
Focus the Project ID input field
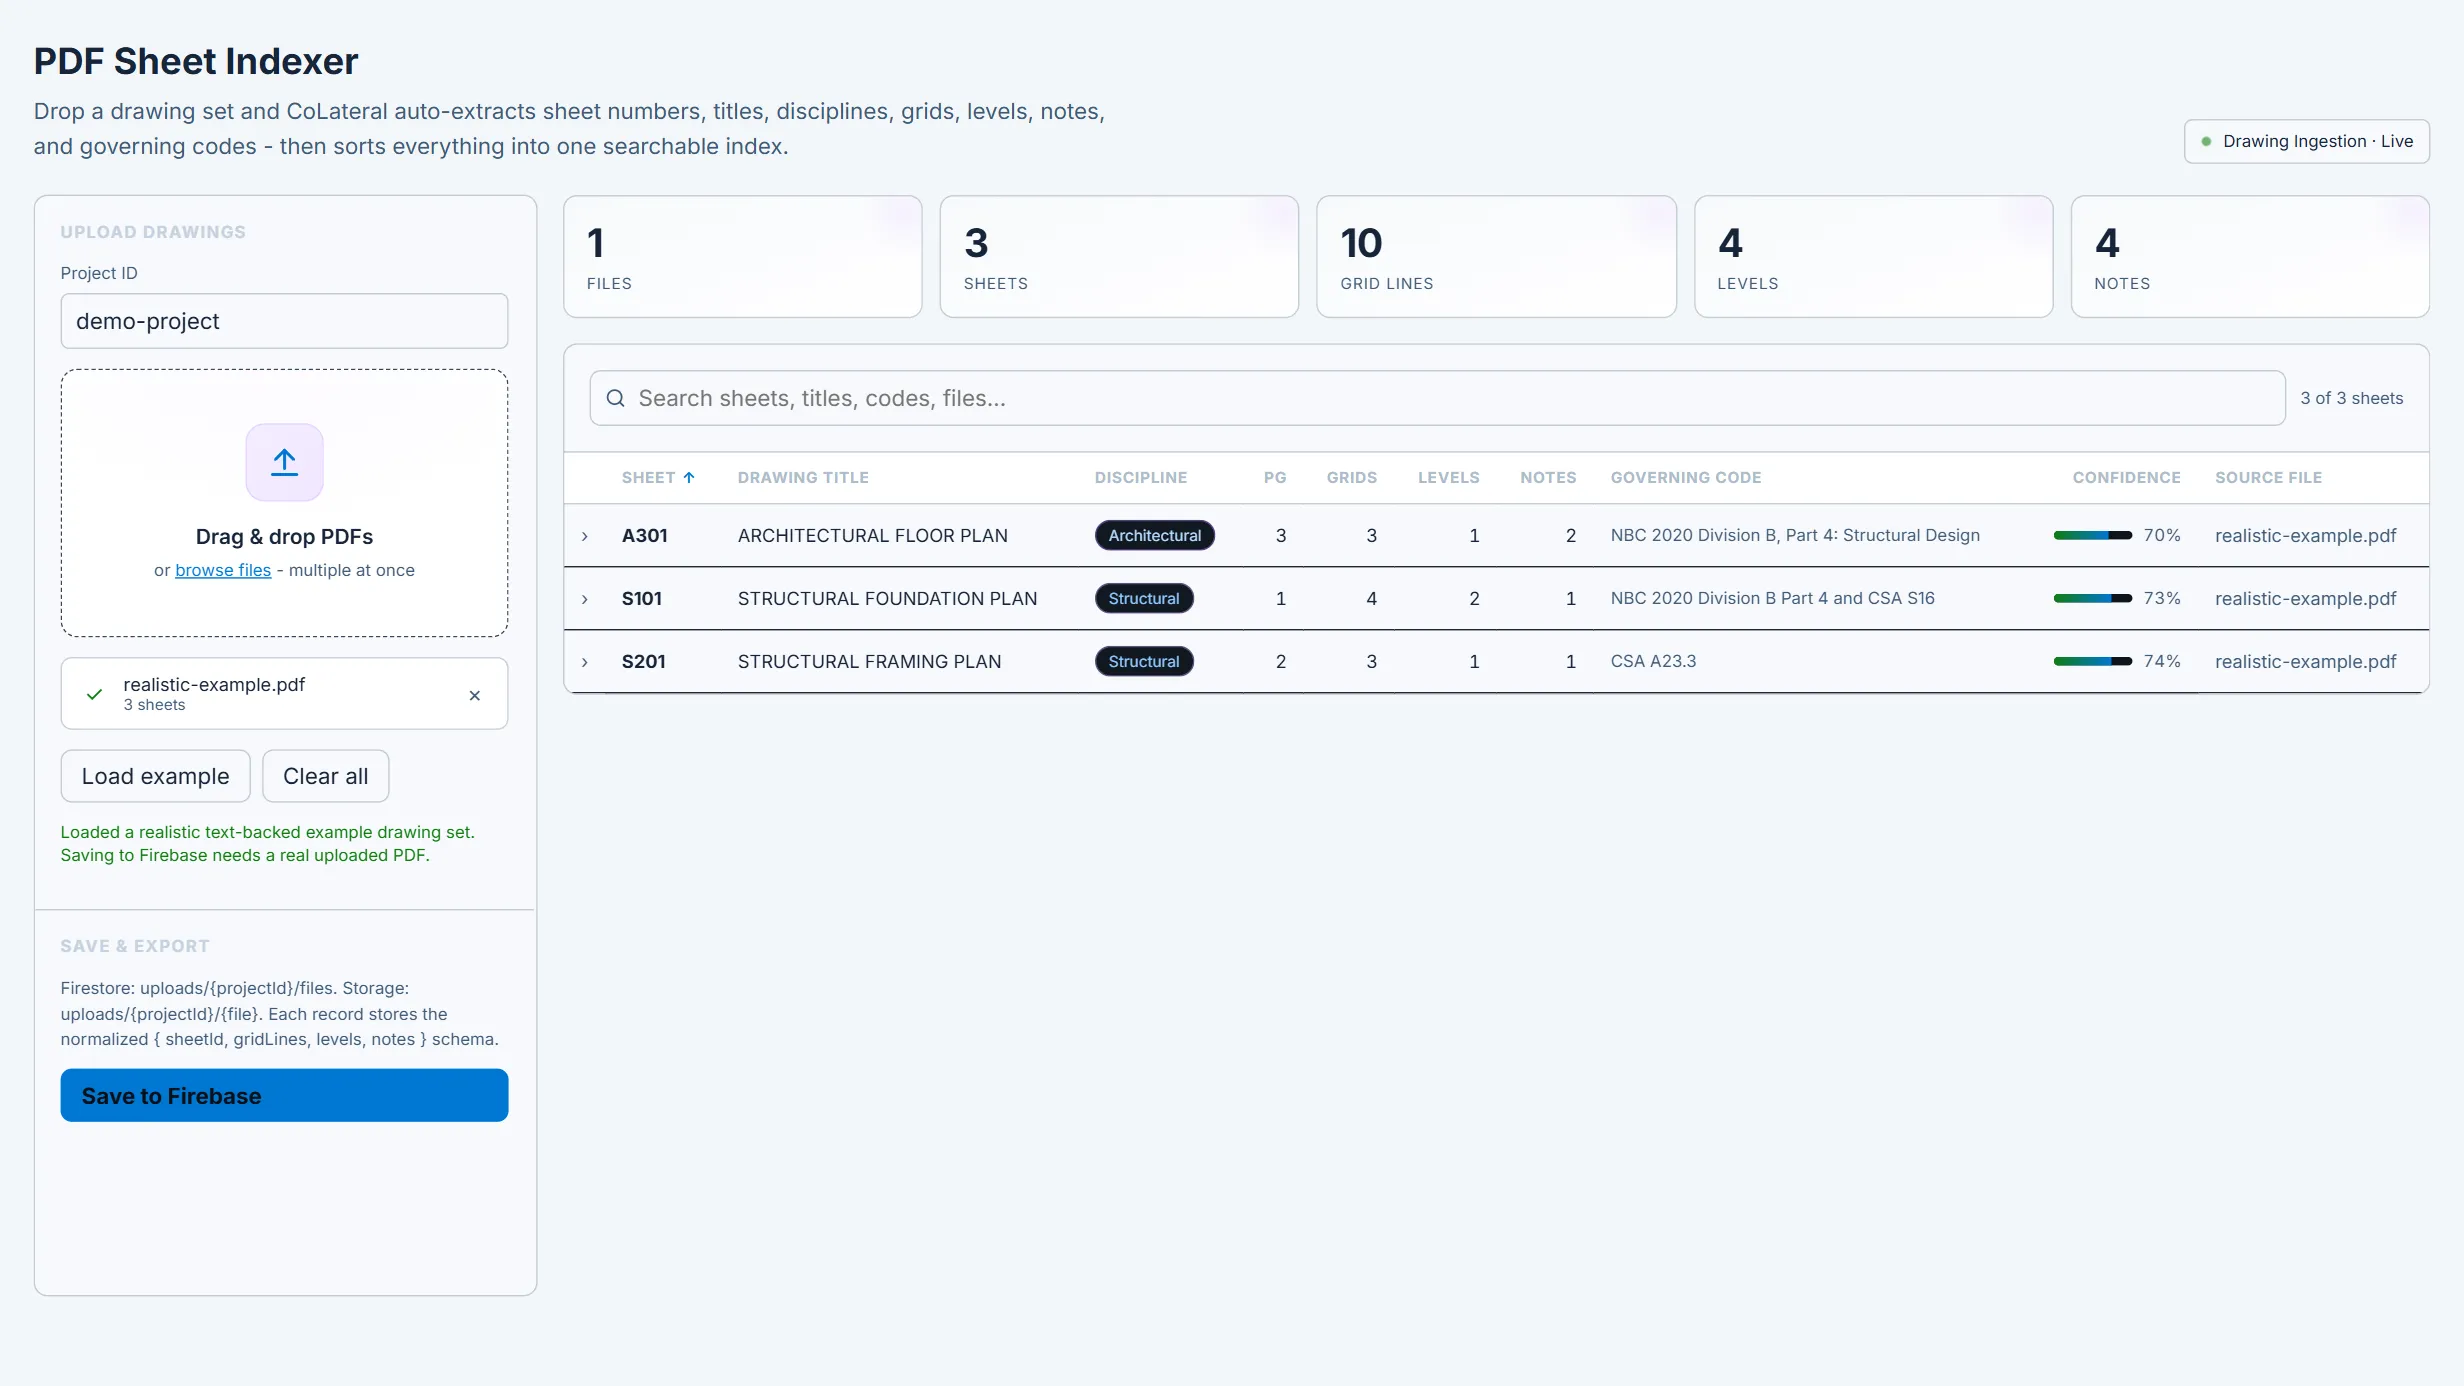[284, 321]
